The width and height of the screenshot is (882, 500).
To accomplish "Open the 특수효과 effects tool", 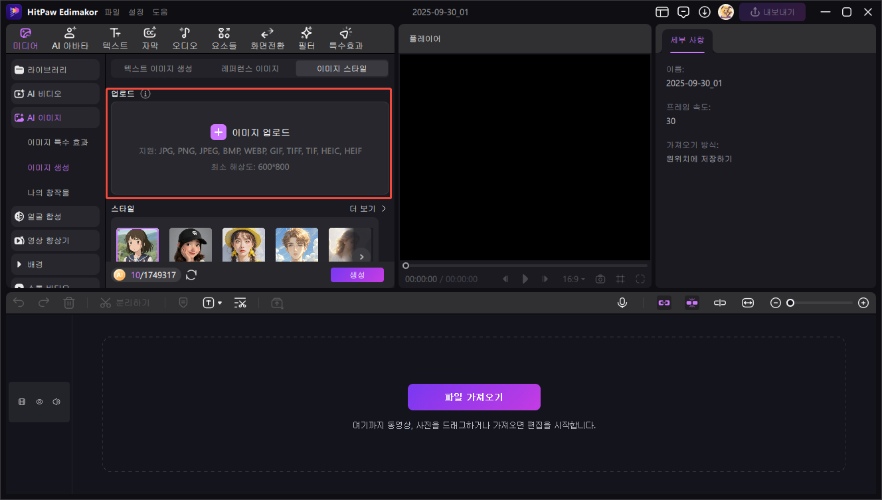I will [345, 38].
